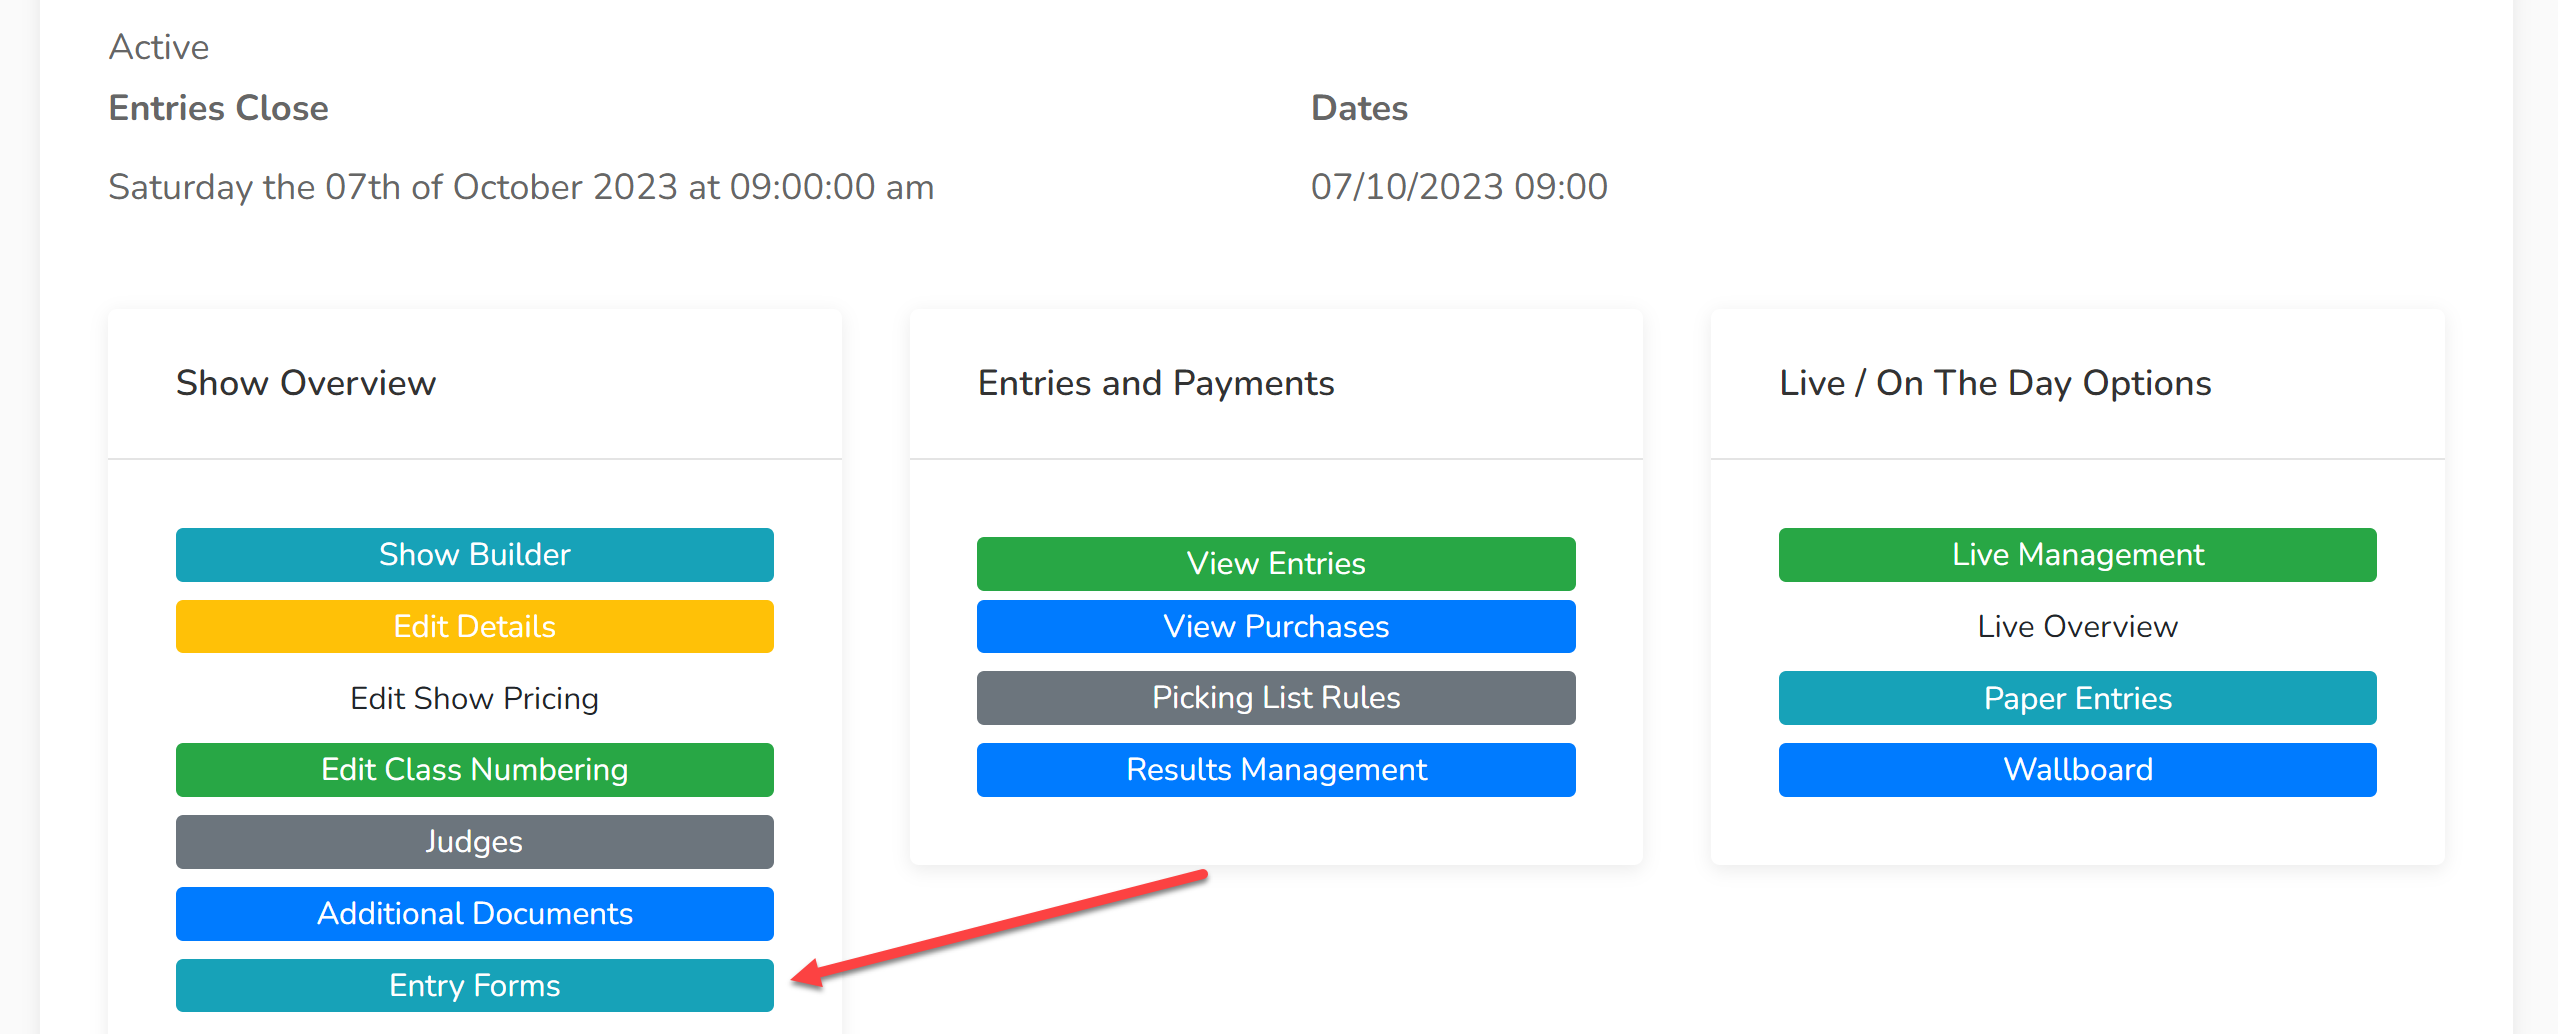Screen dimensions: 2558x1034
Task: Select the Dates label
Action: (x=1359, y=108)
